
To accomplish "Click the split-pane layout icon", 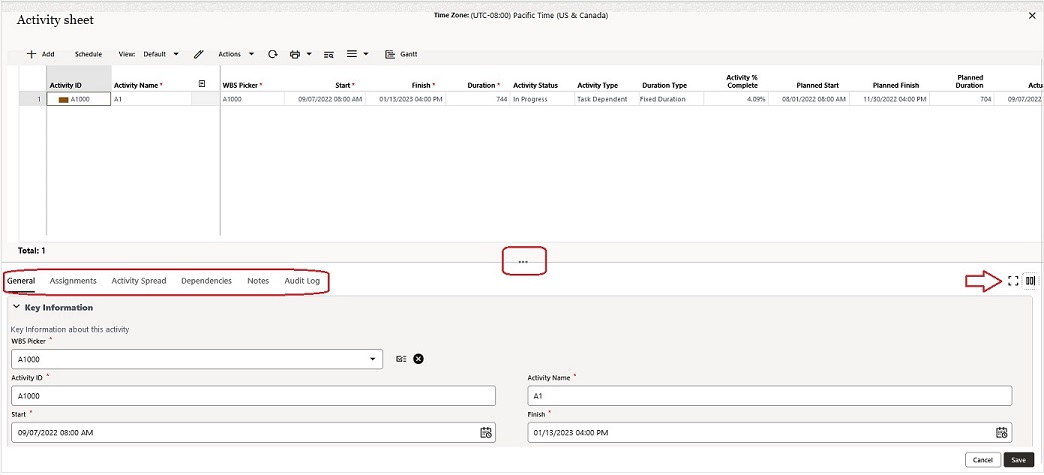I will [x=1030, y=281].
